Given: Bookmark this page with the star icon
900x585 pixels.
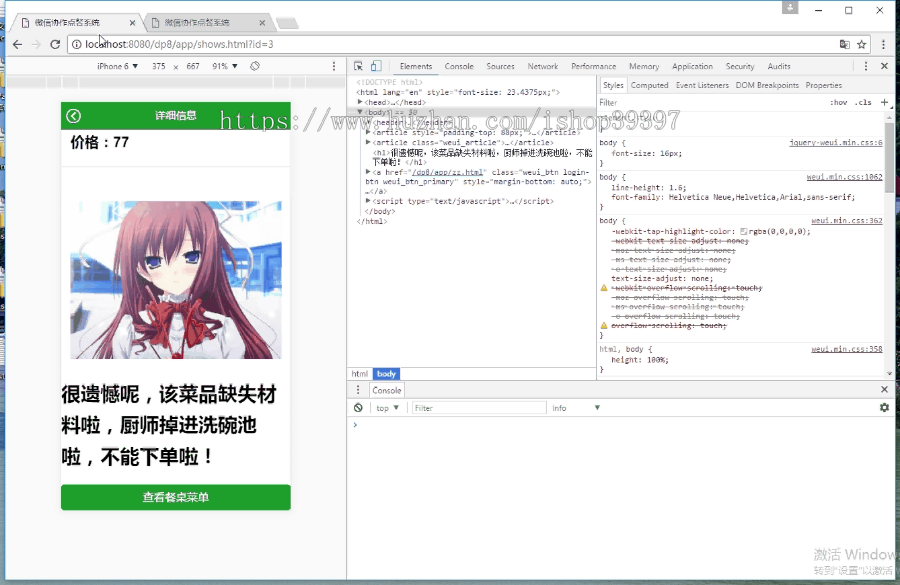Looking at the screenshot, I should tap(862, 44).
